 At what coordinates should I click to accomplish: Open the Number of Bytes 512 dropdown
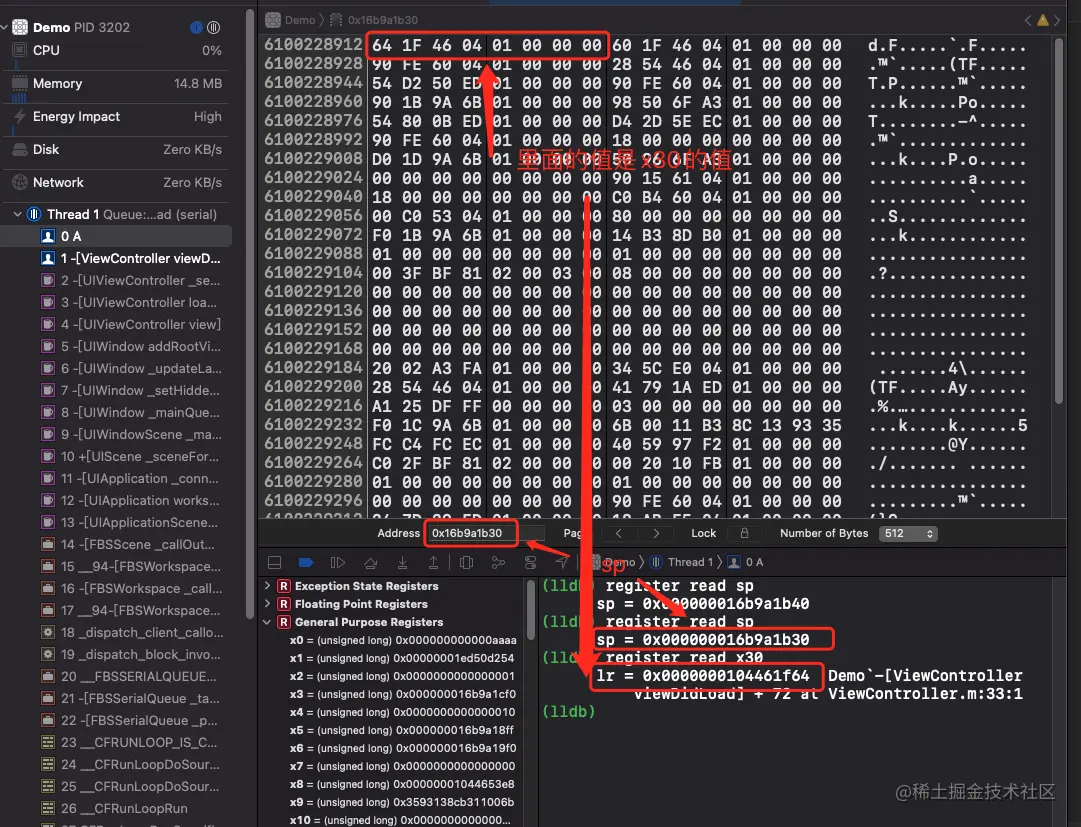click(x=908, y=533)
